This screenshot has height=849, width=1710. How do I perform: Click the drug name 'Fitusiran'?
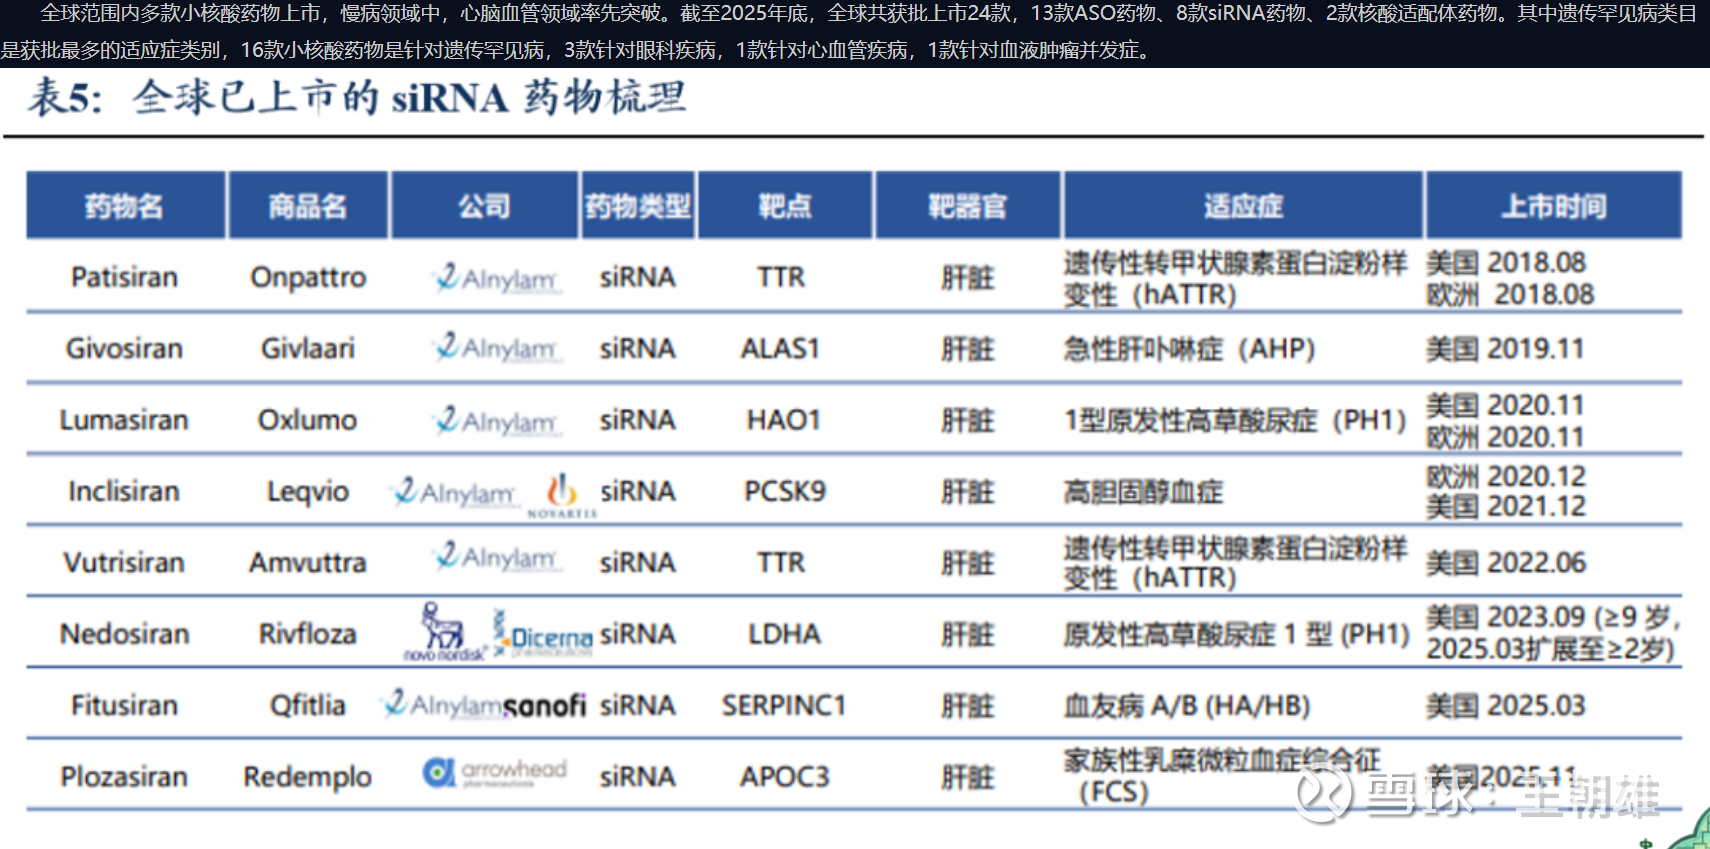coord(125,705)
